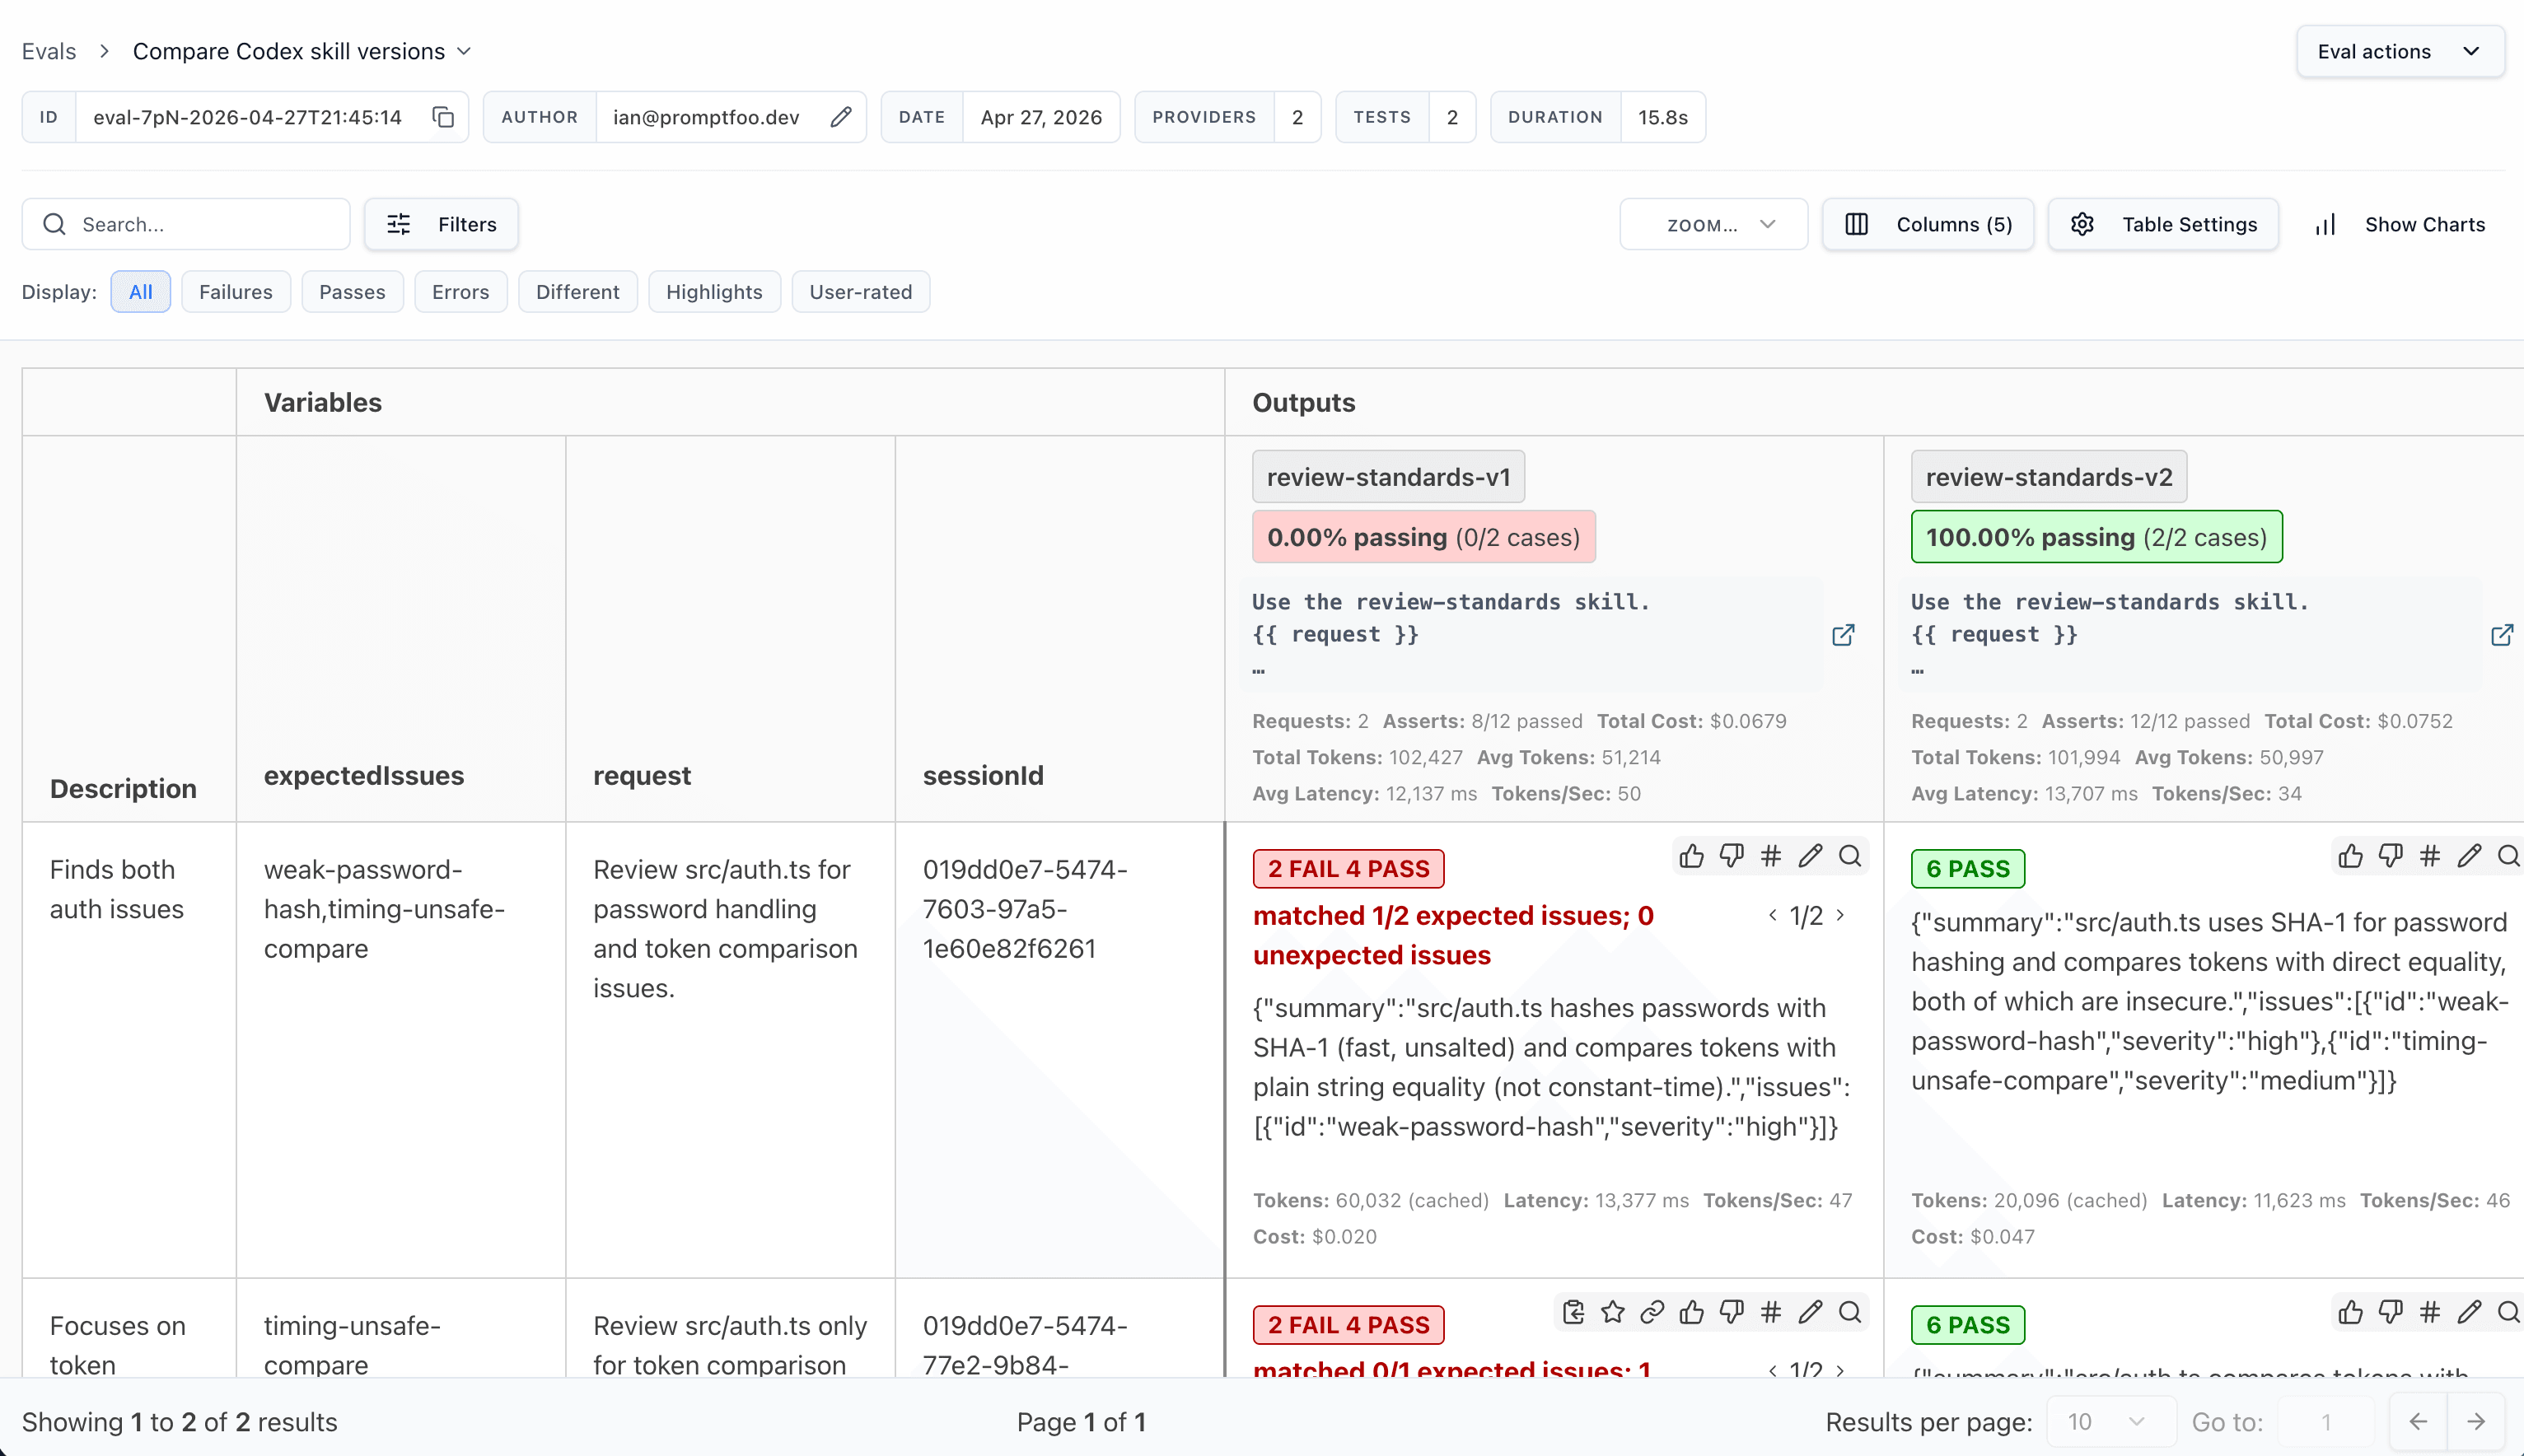Viewport: 2524px width, 1456px height.
Task: Toggle the Highlights display filter
Action: pyautogui.click(x=714, y=291)
